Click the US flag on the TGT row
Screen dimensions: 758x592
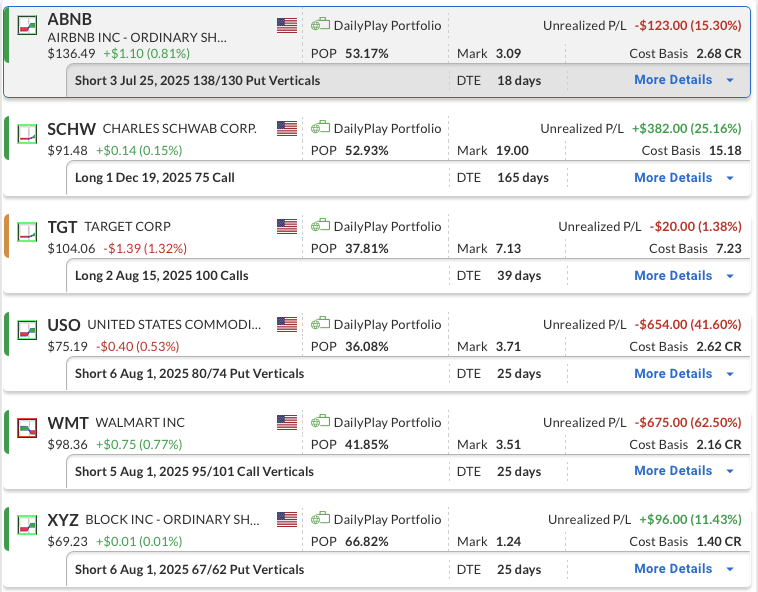click(287, 226)
